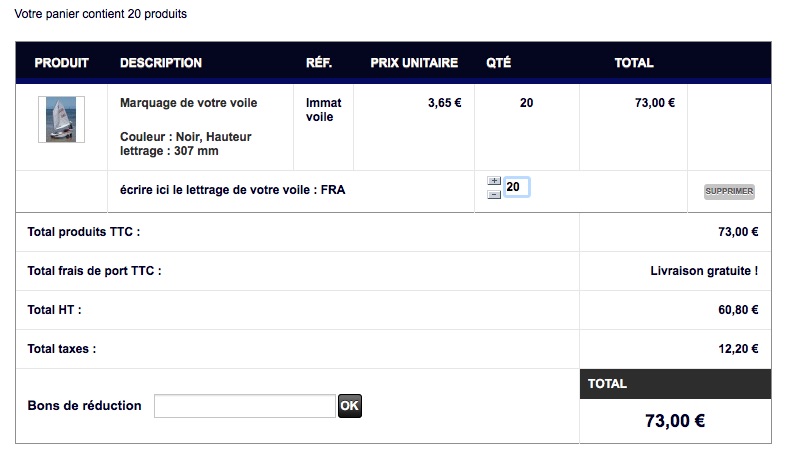Image resolution: width=786 pixels, height=461 pixels.
Task: Increase quantity with the plus button
Action: click(x=494, y=181)
